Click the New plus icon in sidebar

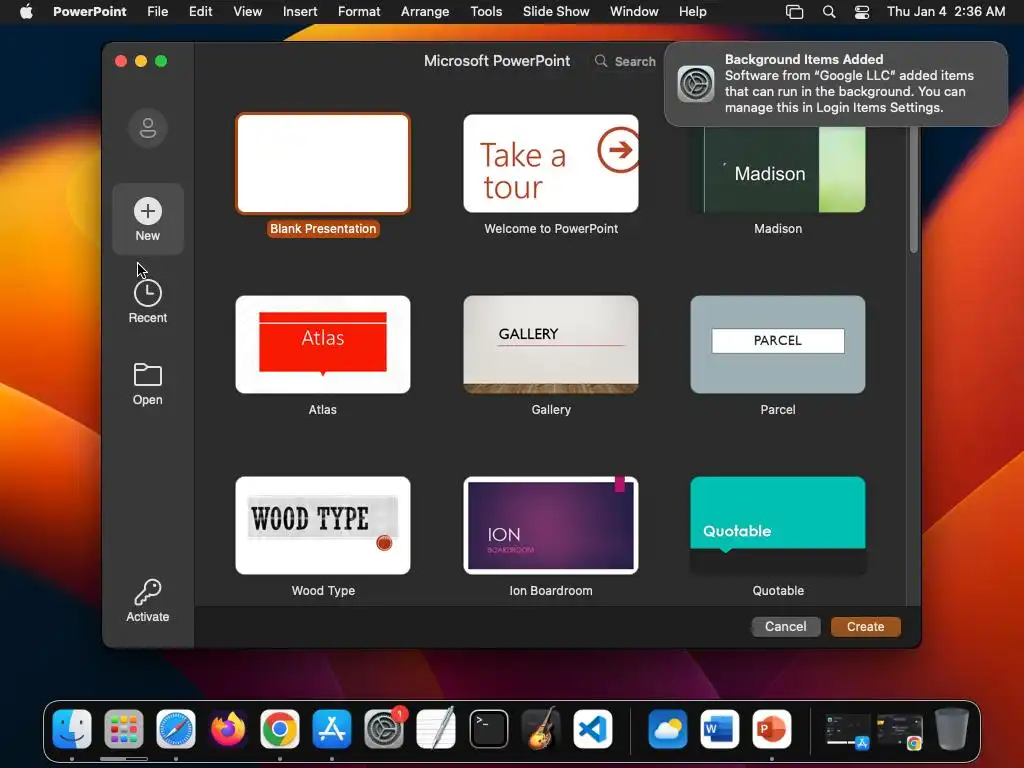(x=148, y=211)
